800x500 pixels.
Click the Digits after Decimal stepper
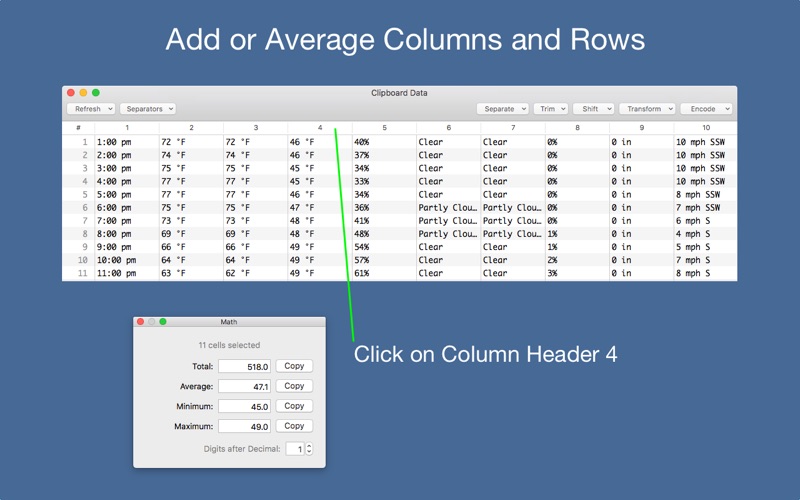click(x=309, y=449)
